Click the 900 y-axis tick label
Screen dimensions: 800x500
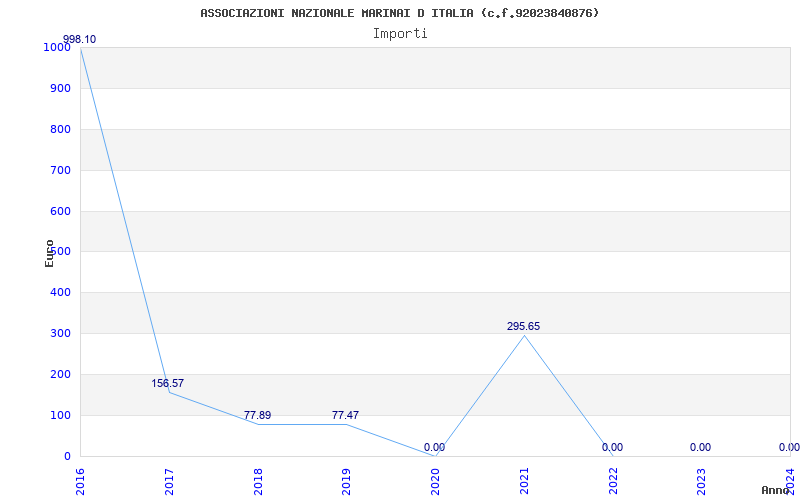[x=60, y=88]
